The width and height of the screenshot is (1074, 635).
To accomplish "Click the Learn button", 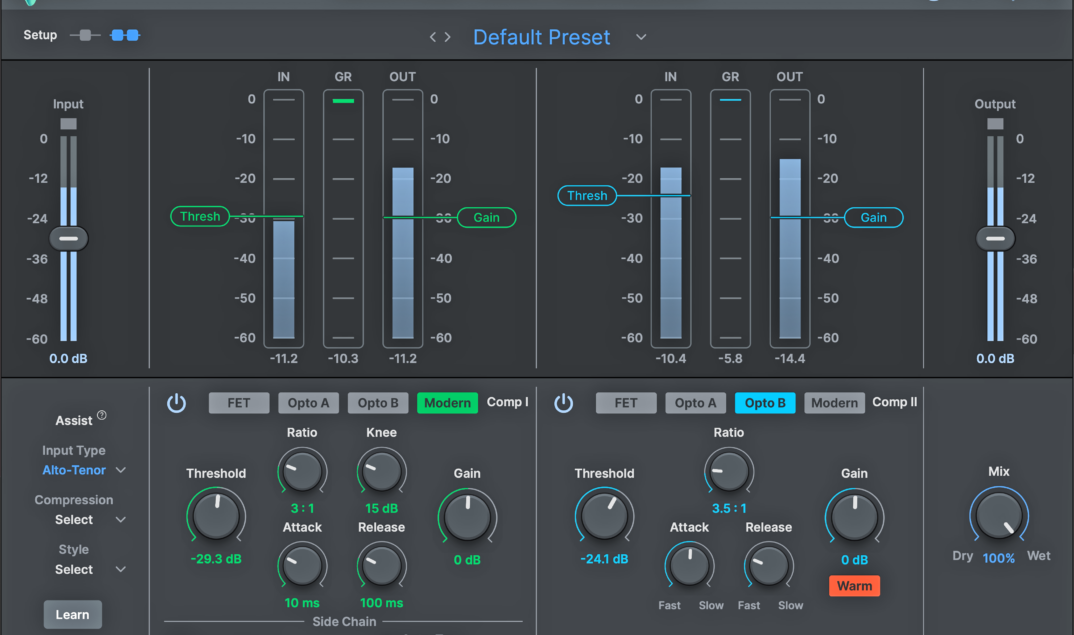I will pos(73,614).
